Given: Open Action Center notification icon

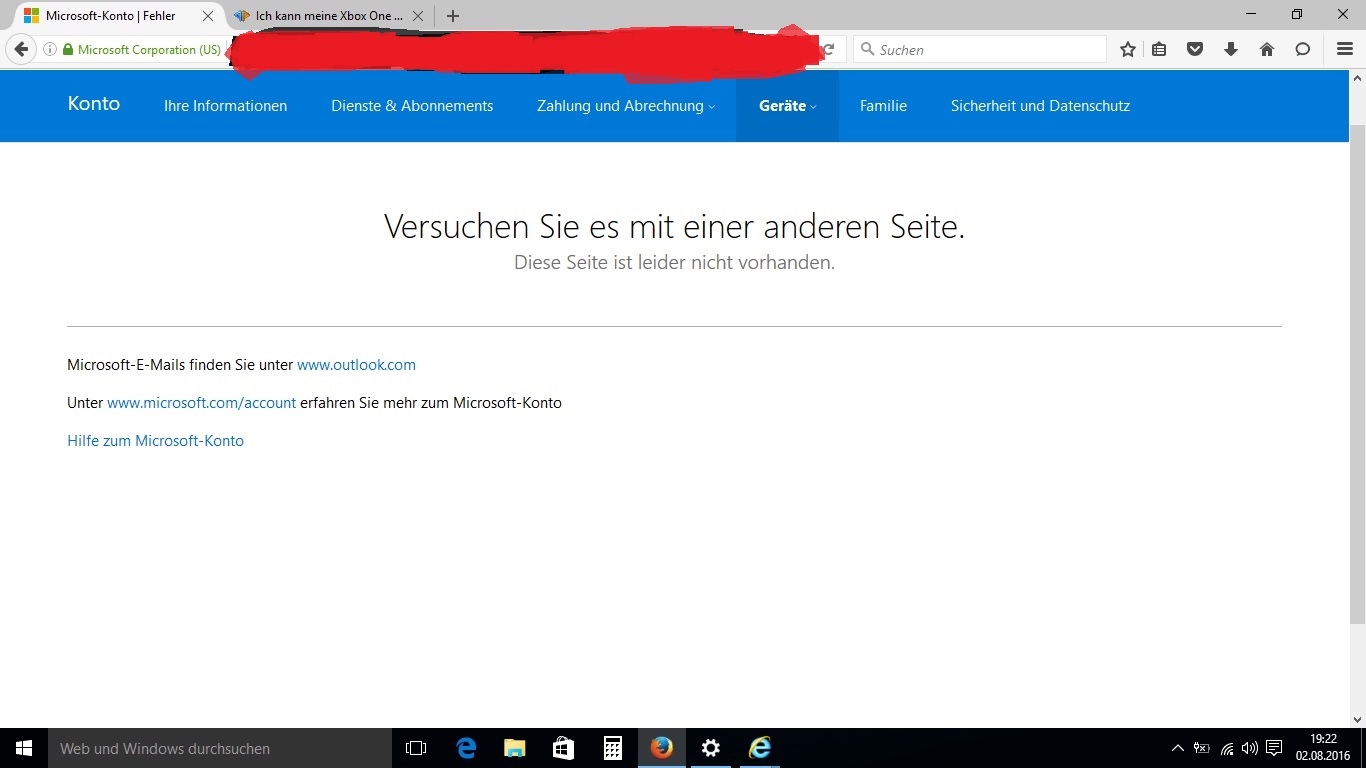Looking at the screenshot, I should tap(1274, 748).
